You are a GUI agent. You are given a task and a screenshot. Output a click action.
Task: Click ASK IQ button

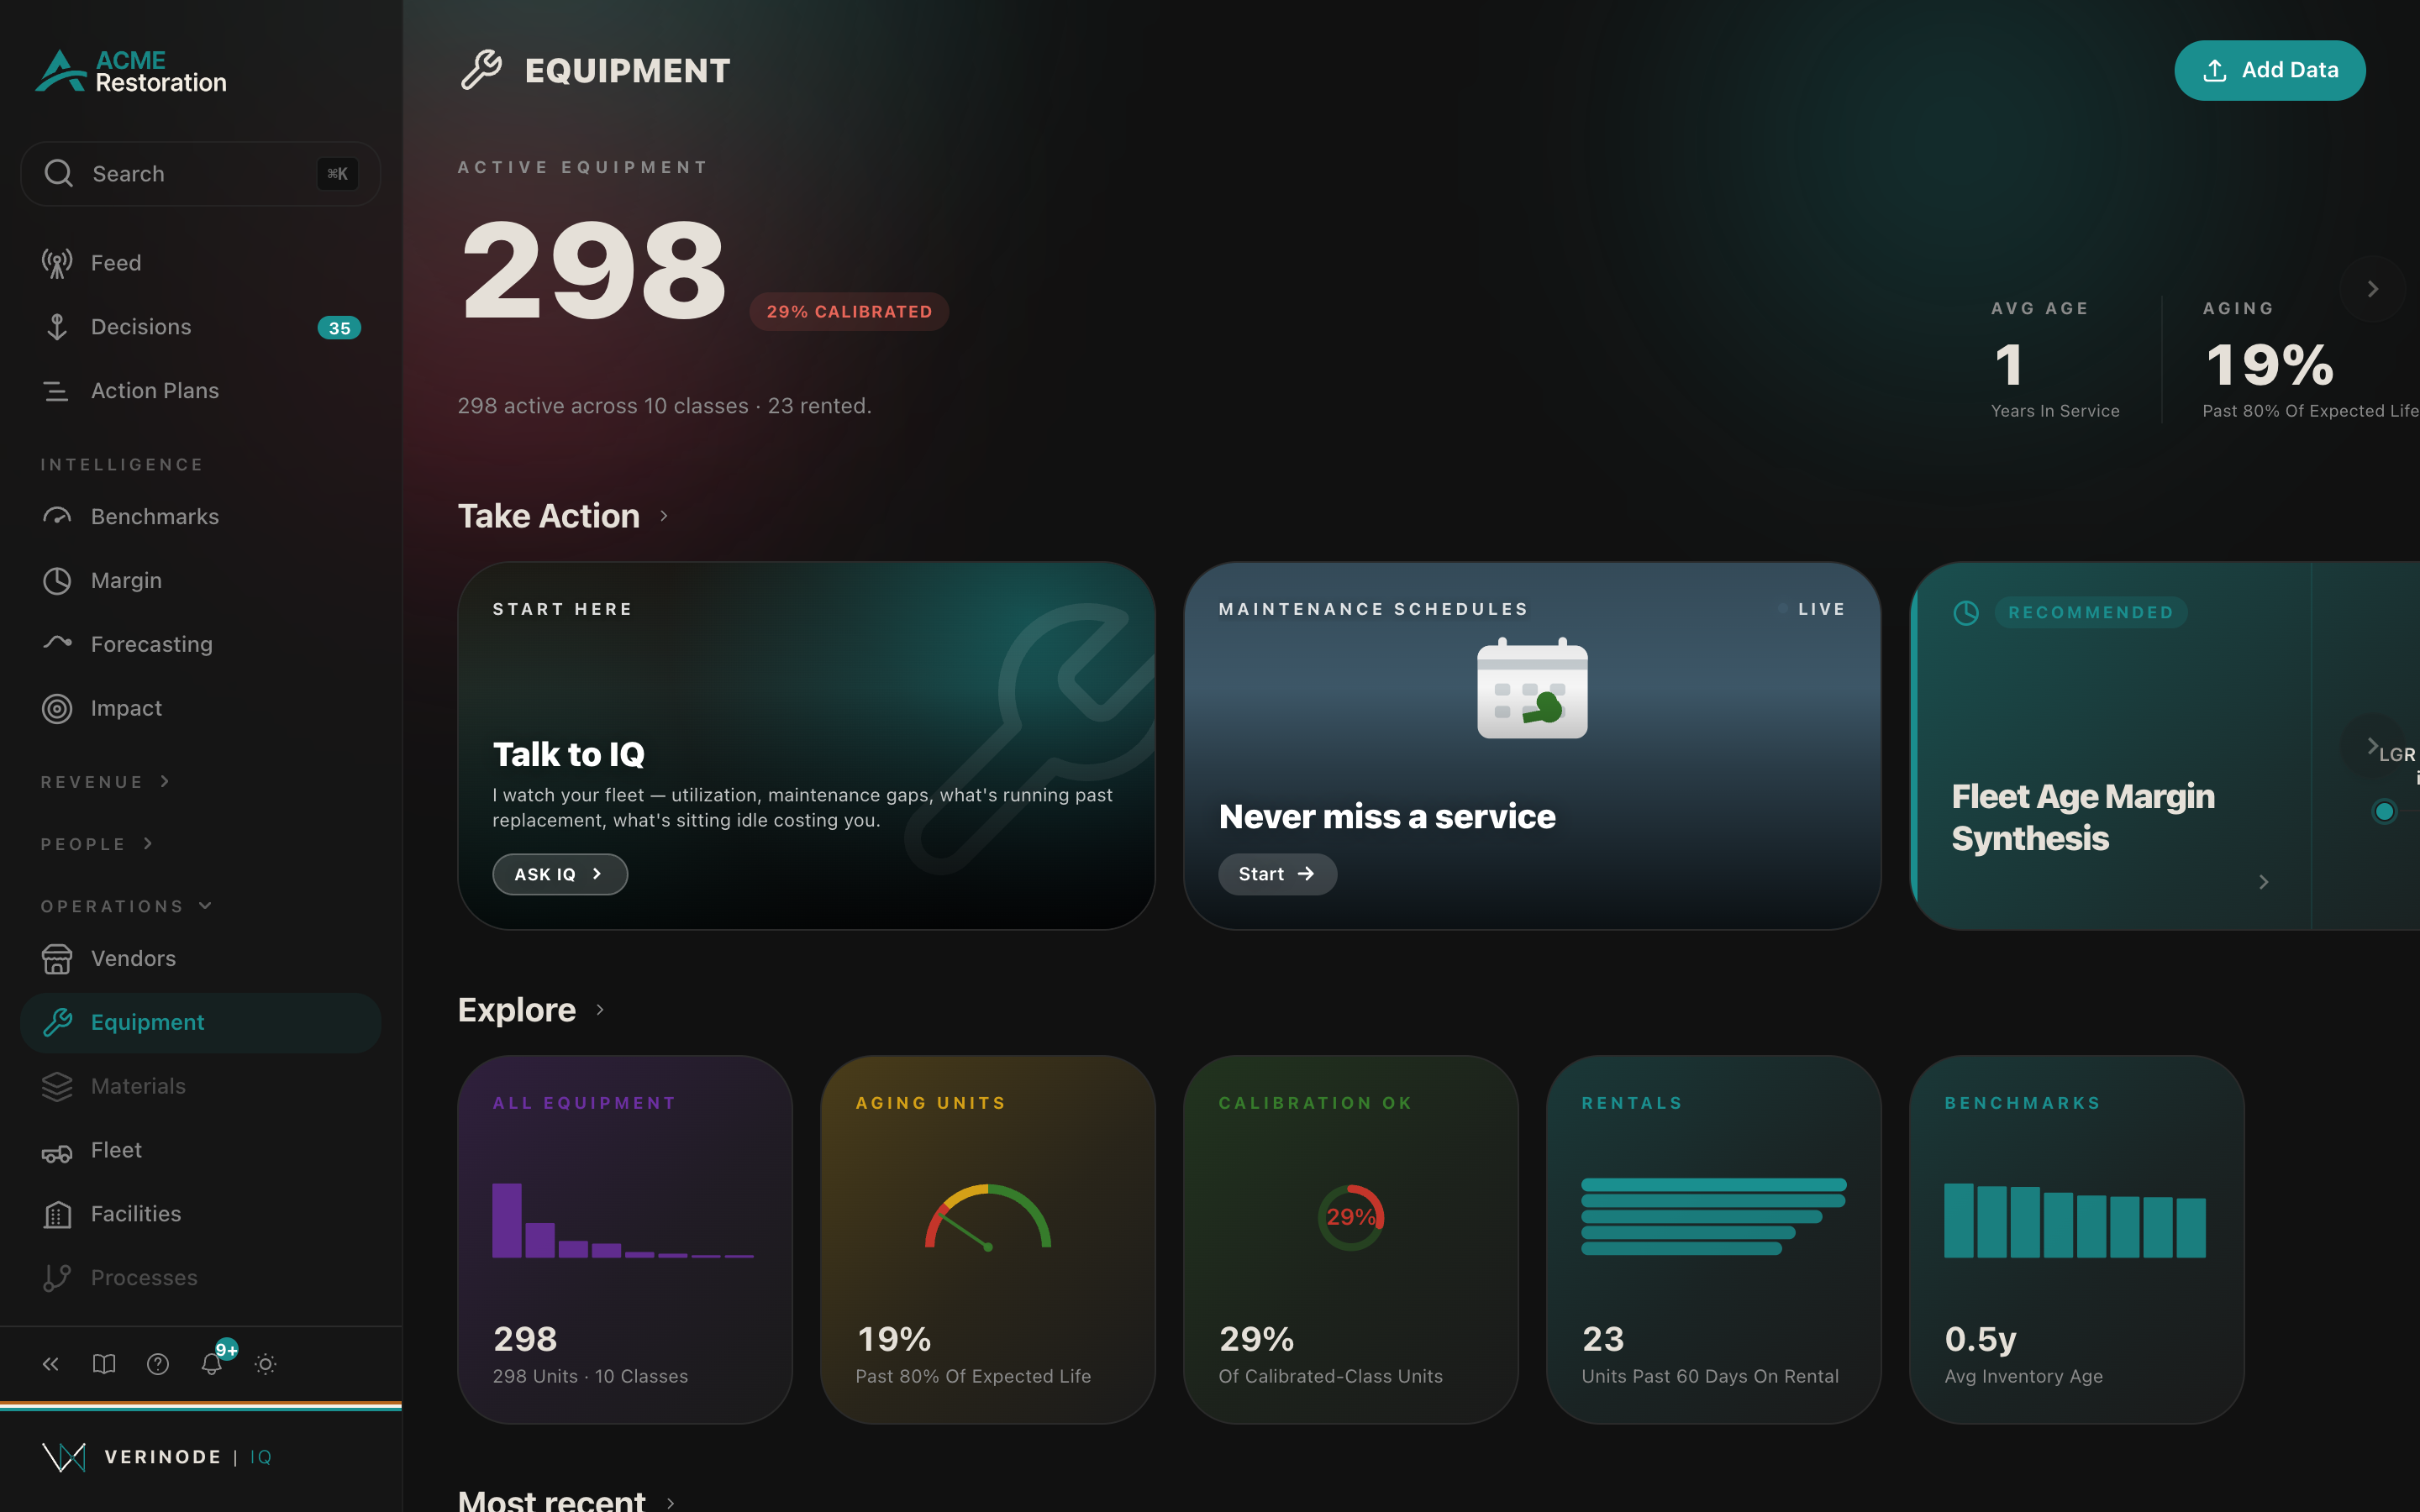coord(560,874)
